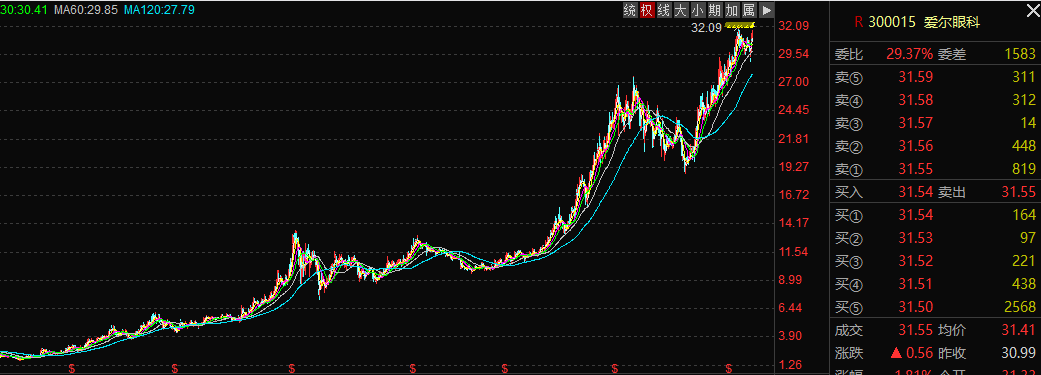1041x375 pixels.
Task: Toggle the MA60 indicator label
Action: (x=76, y=10)
